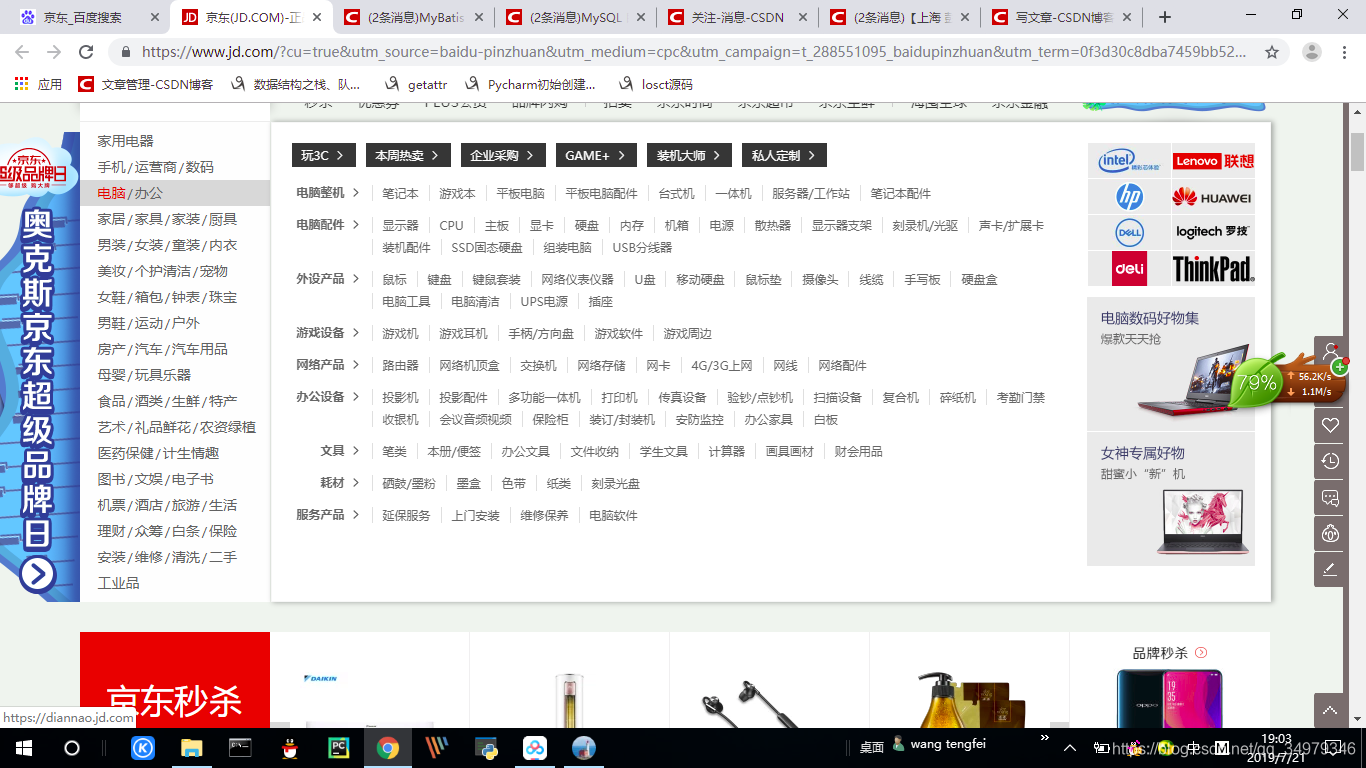Open the HP brand logo
The image size is (1366, 768).
click(x=1129, y=197)
